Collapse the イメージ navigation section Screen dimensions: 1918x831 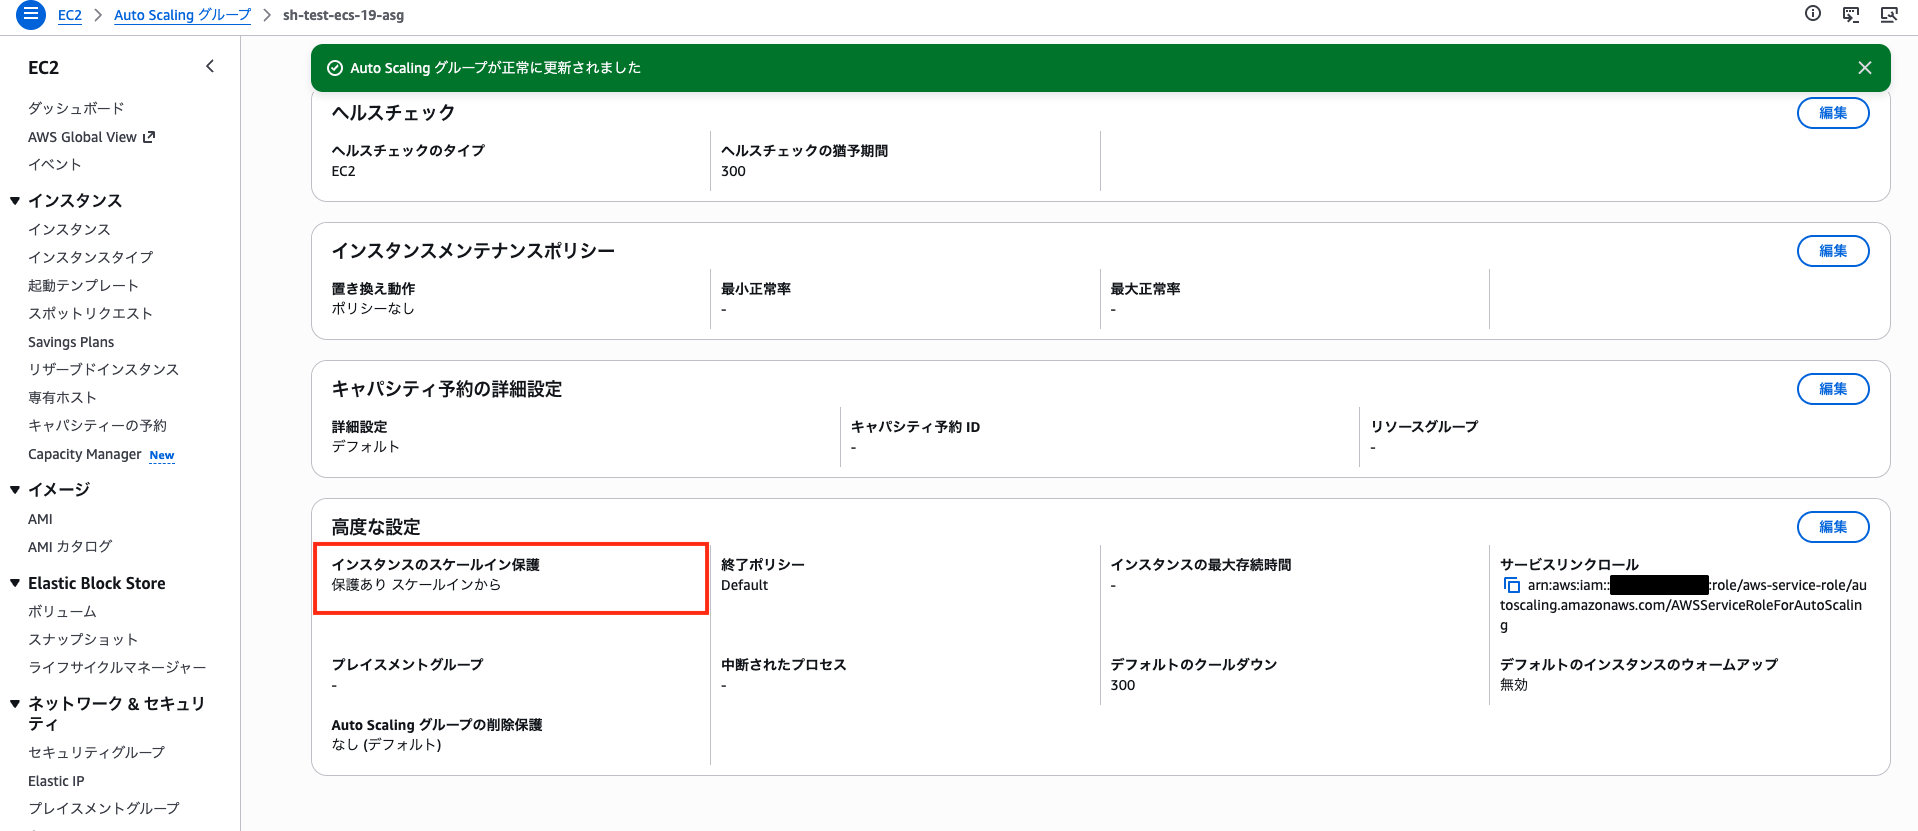tap(15, 490)
